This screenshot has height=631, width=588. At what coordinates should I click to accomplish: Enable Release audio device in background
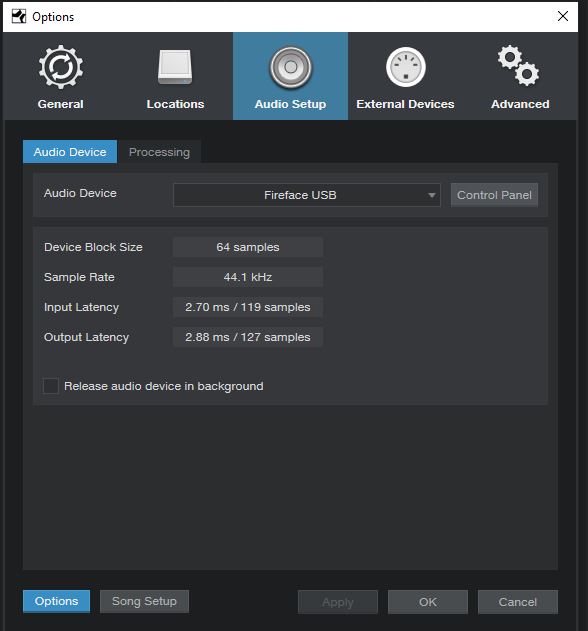51,386
